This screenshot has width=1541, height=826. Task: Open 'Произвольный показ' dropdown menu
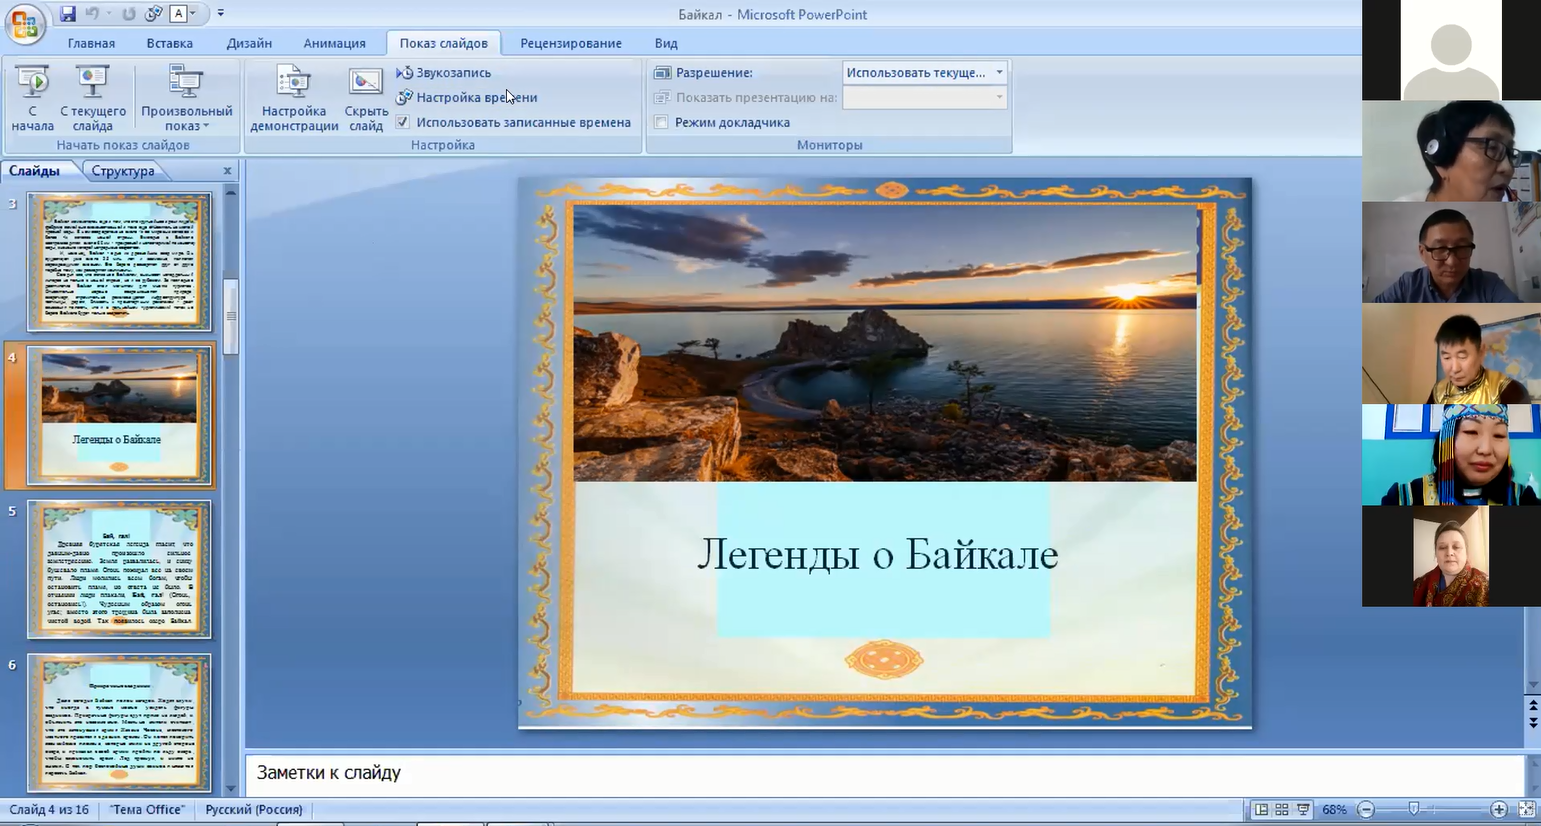point(186,98)
